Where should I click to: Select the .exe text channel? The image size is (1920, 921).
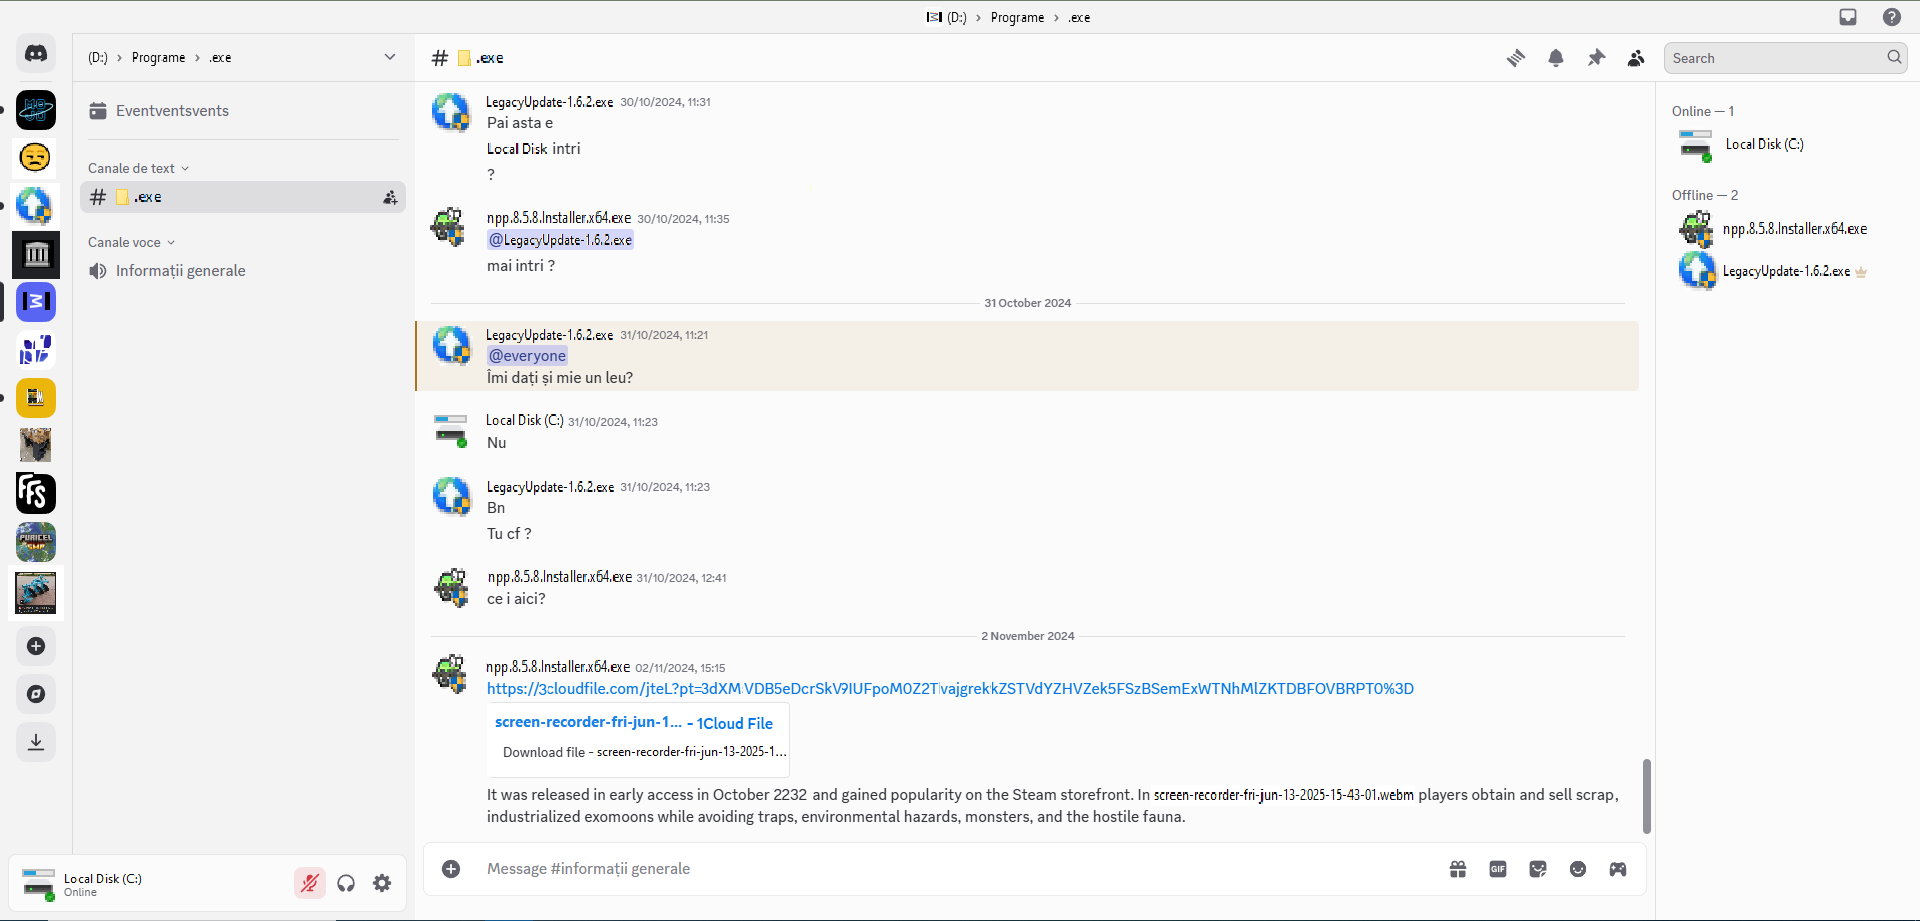(x=240, y=197)
